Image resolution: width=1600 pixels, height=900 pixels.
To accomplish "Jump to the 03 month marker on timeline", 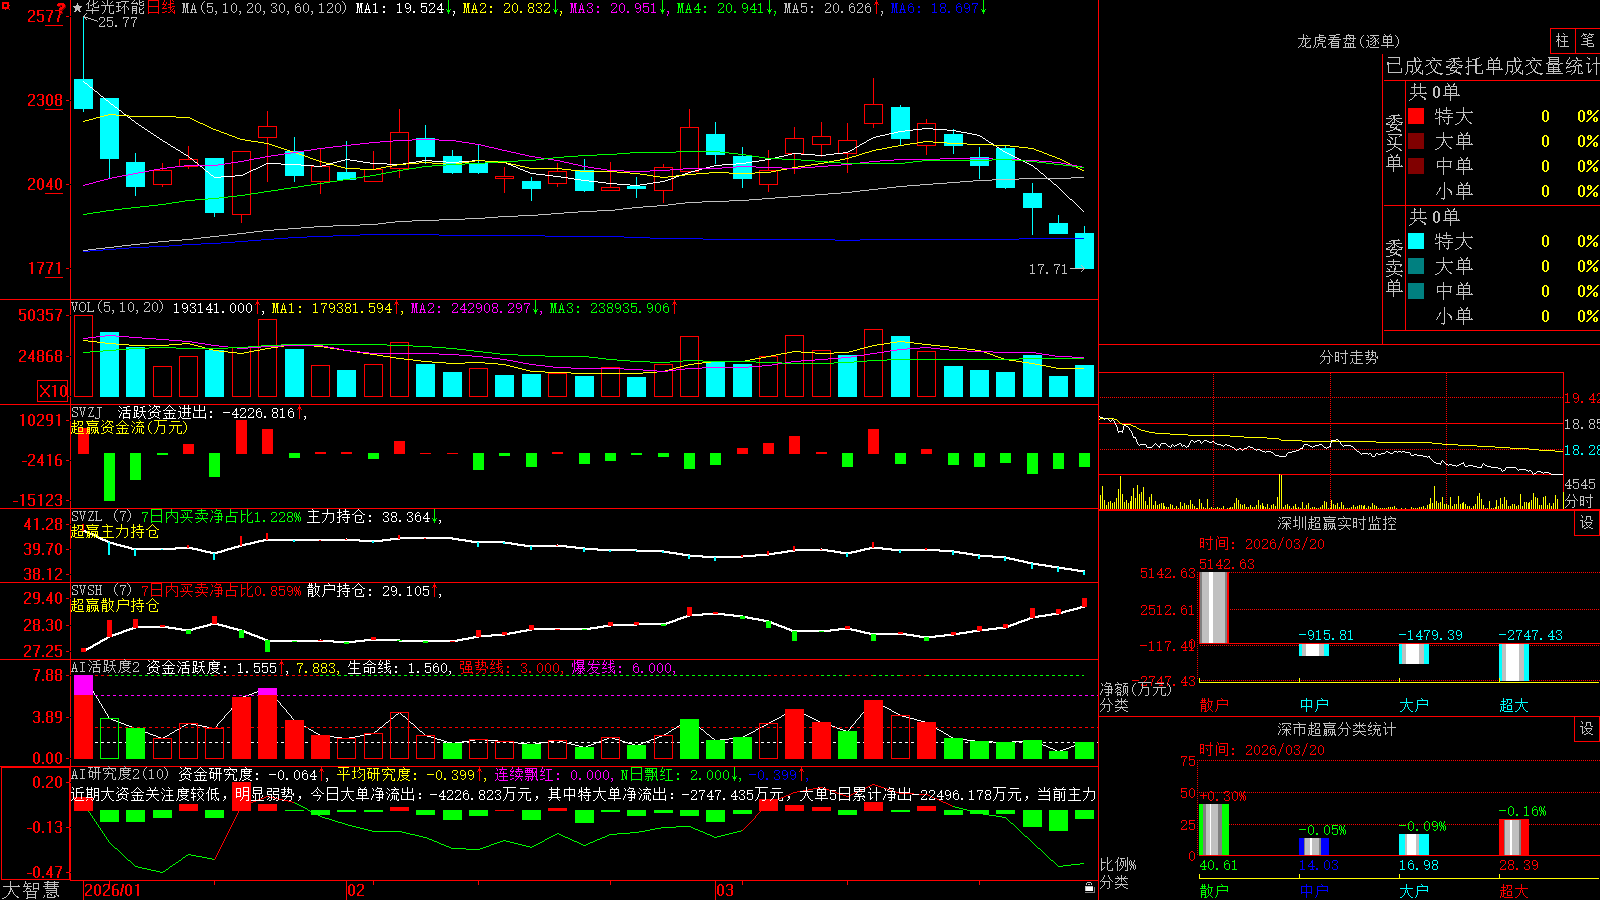I will coord(725,890).
